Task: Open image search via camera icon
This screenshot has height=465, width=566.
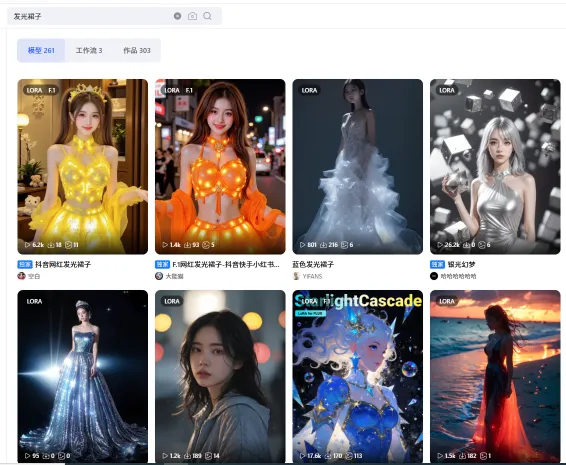Action: point(192,16)
